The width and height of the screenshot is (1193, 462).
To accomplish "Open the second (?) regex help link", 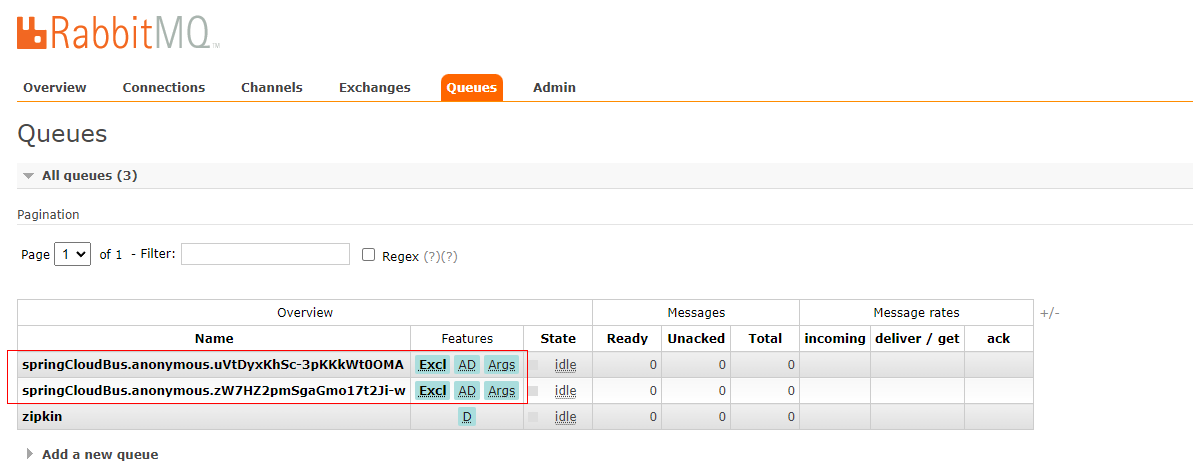I will pos(449,256).
